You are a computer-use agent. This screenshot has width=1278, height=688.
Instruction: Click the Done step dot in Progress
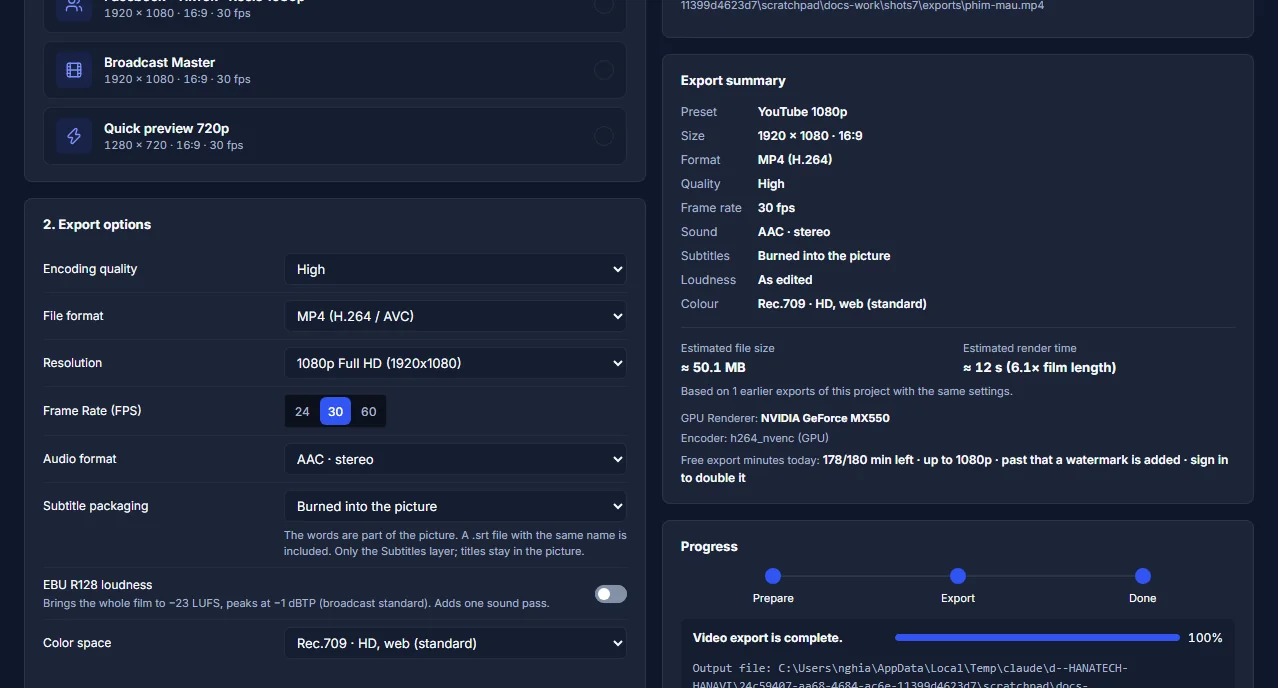[x=1143, y=576]
